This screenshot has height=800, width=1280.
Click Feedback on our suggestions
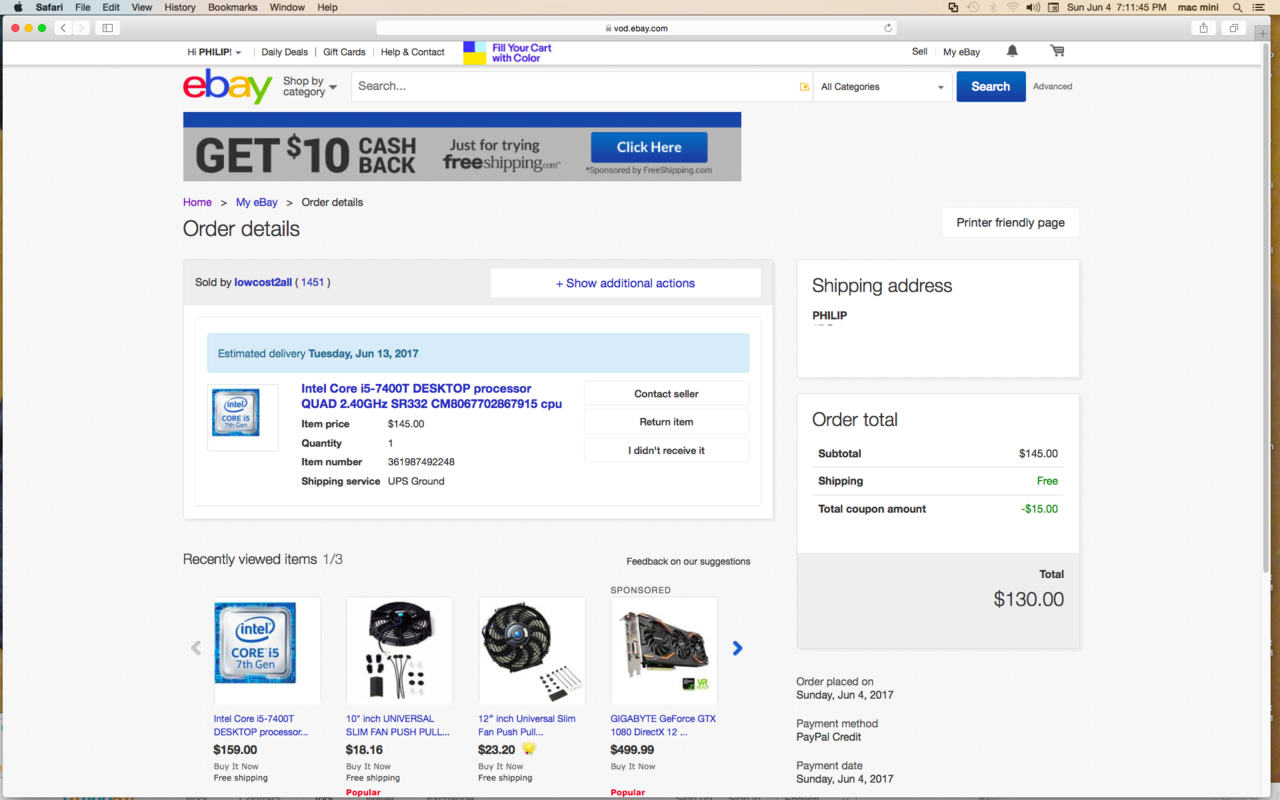(x=688, y=561)
